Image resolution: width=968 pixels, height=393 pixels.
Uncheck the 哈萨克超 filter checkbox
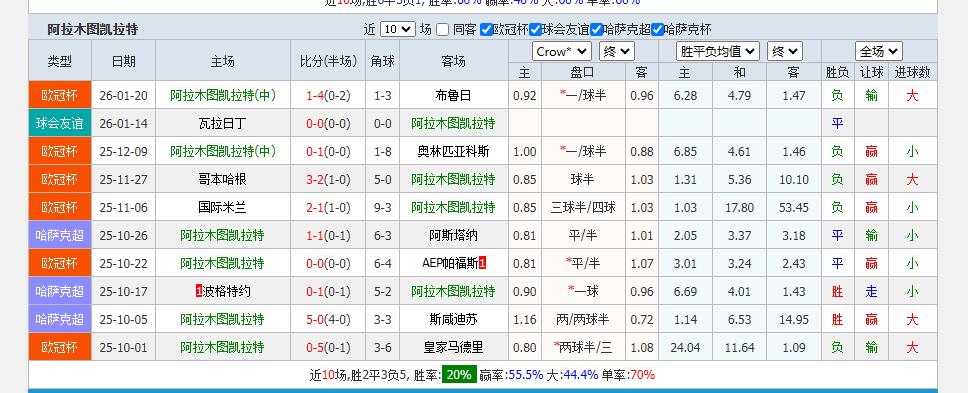596,29
